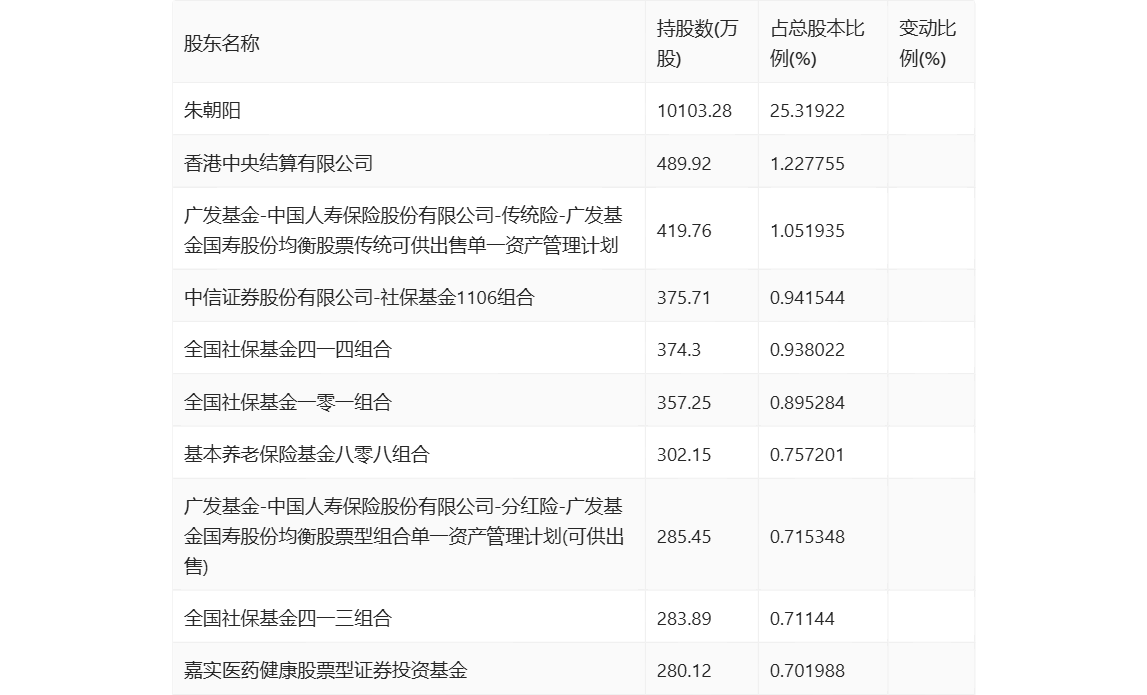The image size is (1147, 695).
Task: Select the value 10103.28
Action: coord(694,110)
